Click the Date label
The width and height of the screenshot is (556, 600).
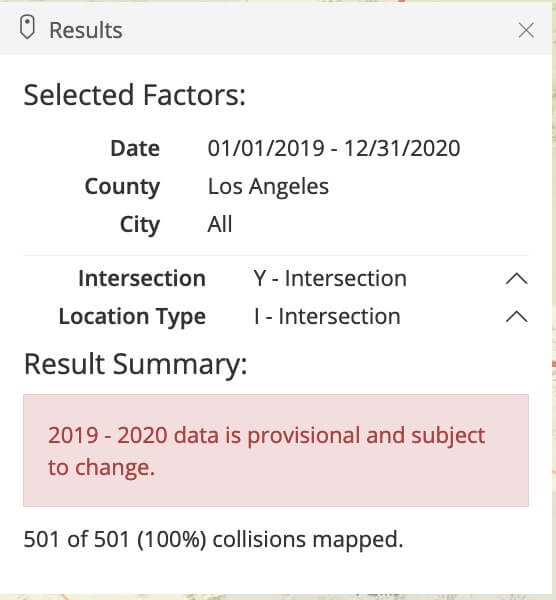point(135,148)
